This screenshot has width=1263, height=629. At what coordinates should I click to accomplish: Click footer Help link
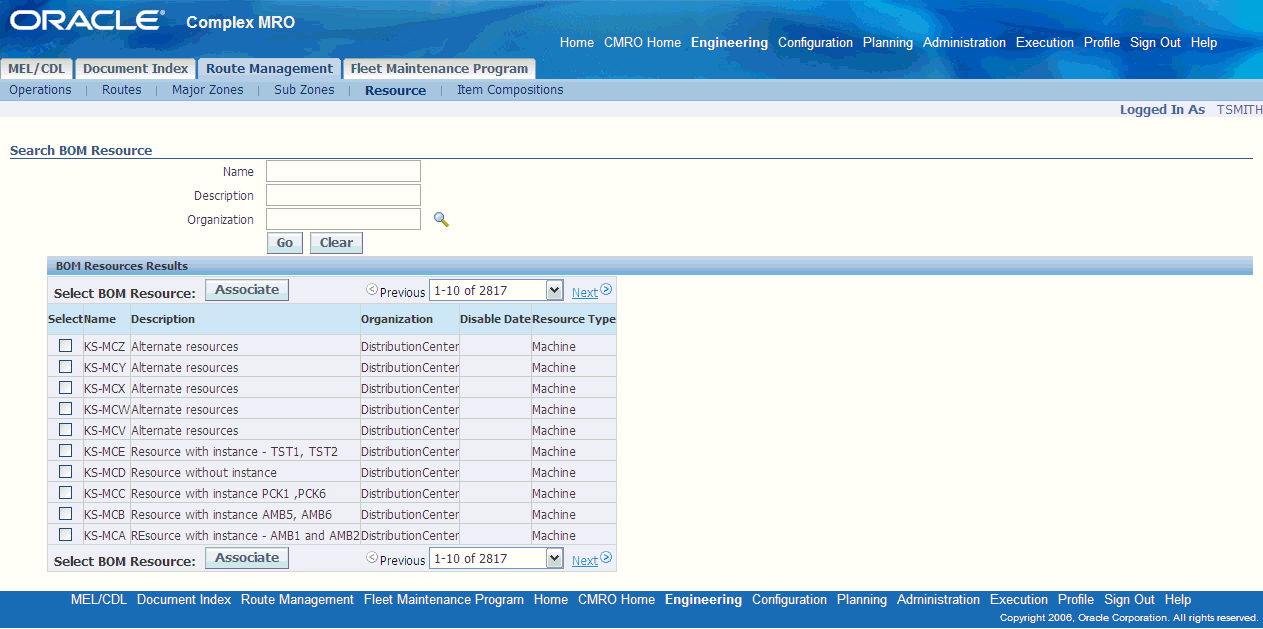pyautogui.click(x=1178, y=600)
